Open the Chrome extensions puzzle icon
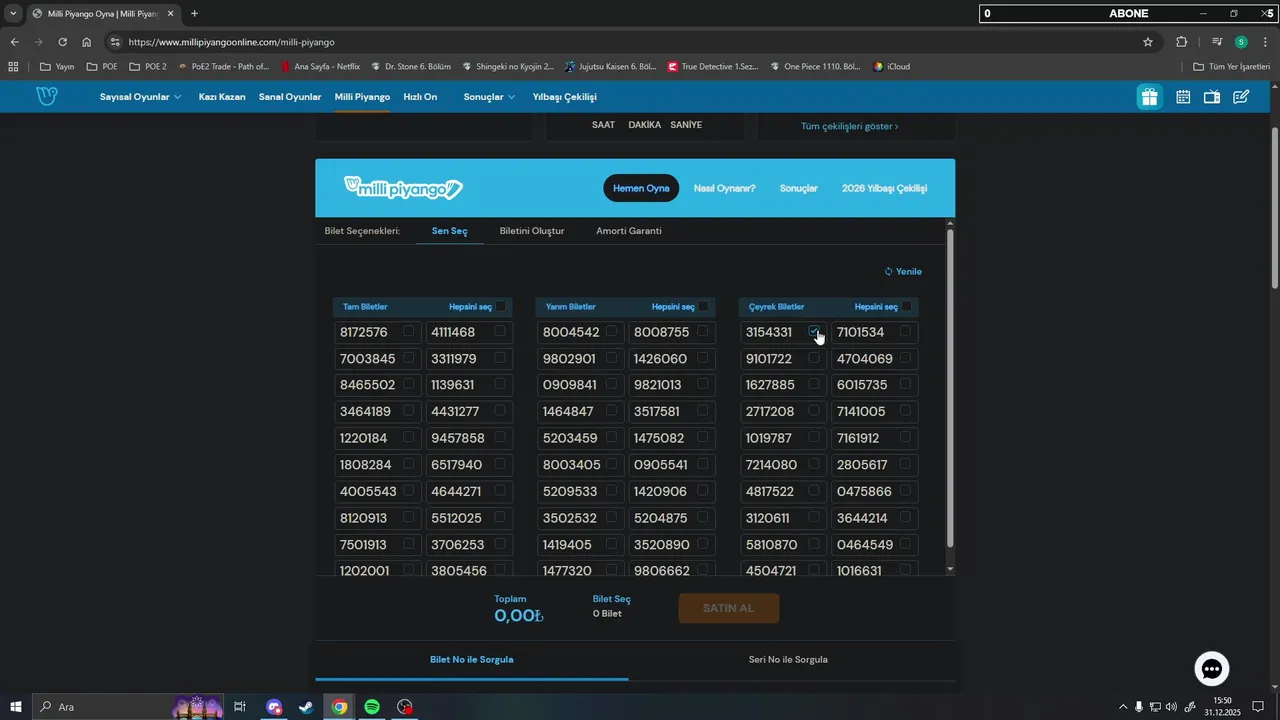Screen dimensions: 1280x720 pyautogui.click(x=1182, y=42)
